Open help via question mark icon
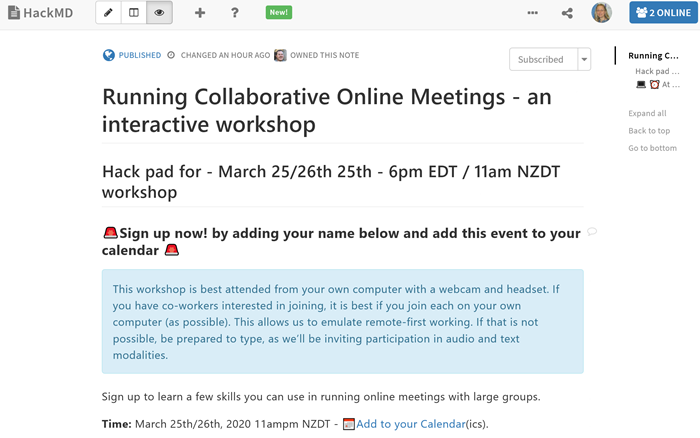The image size is (700, 438). 235,13
